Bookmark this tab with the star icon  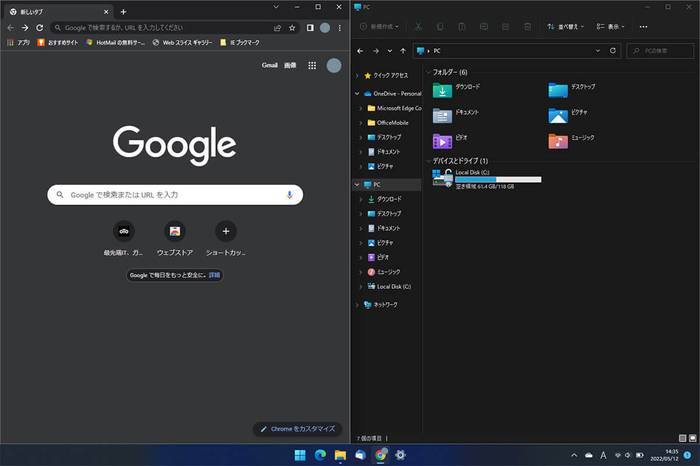pyautogui.click(x=292, y=28)
